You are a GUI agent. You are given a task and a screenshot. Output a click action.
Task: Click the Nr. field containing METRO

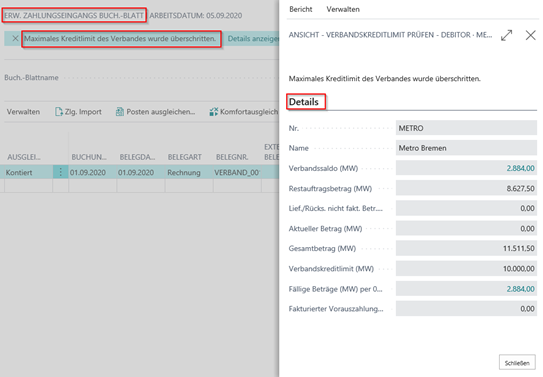point(466,128)
